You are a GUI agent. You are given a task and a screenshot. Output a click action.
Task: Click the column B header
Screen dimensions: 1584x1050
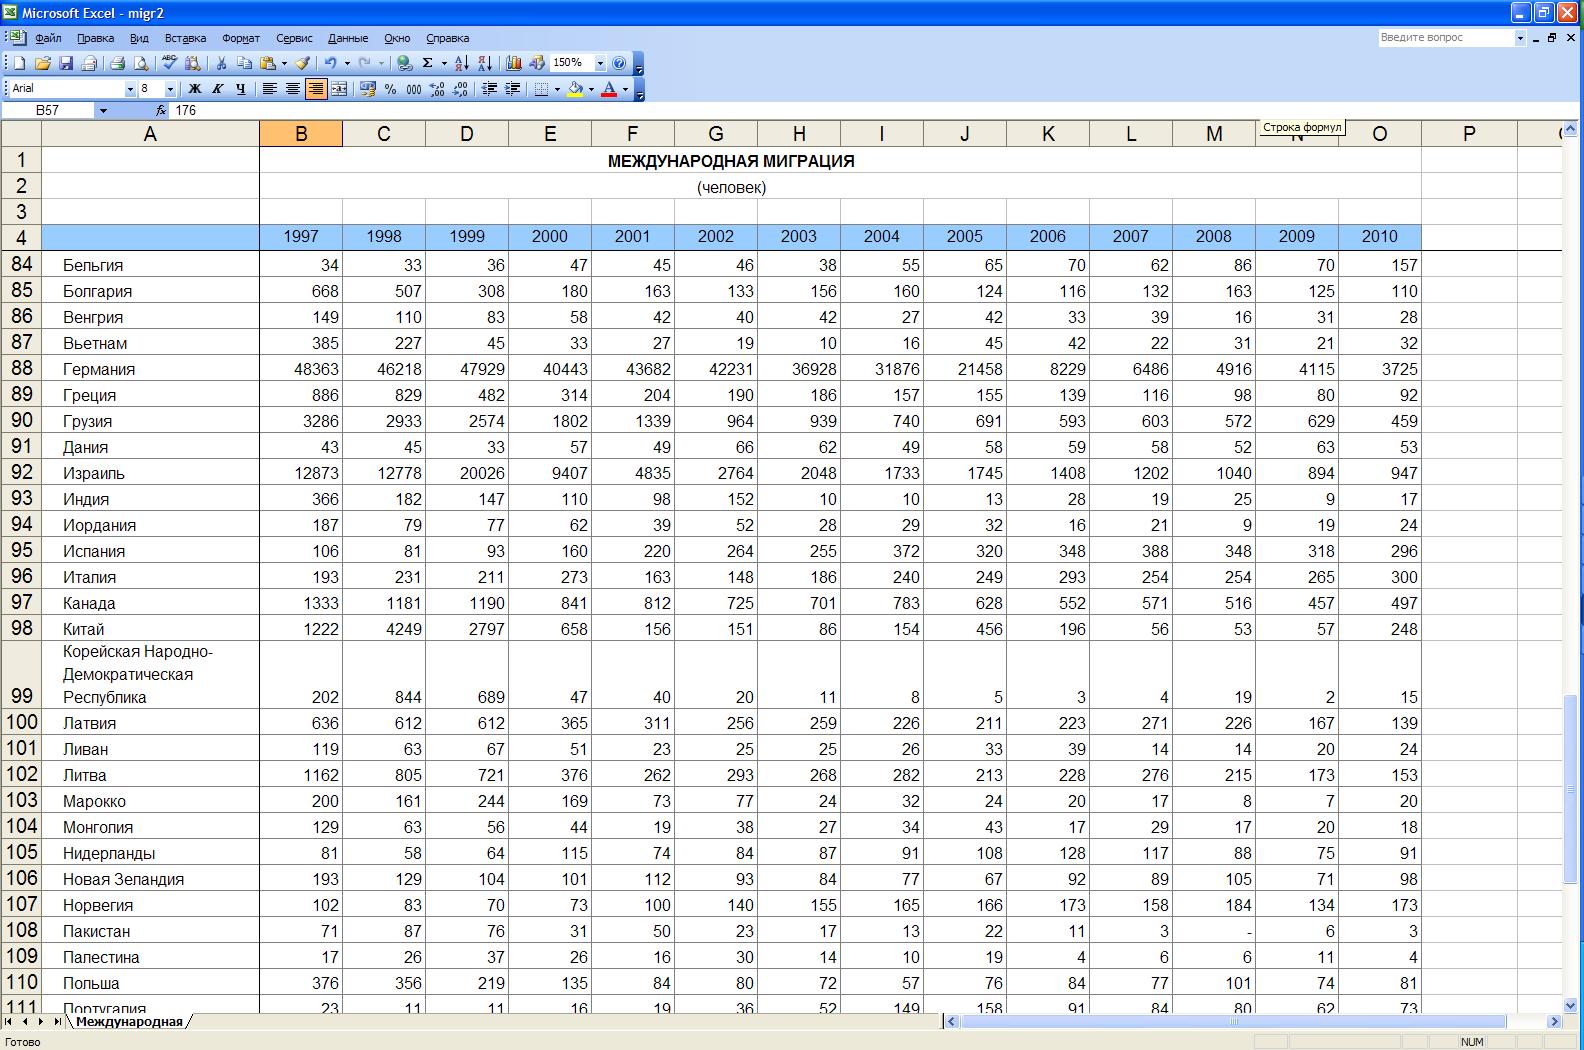[x=300, y=134]
